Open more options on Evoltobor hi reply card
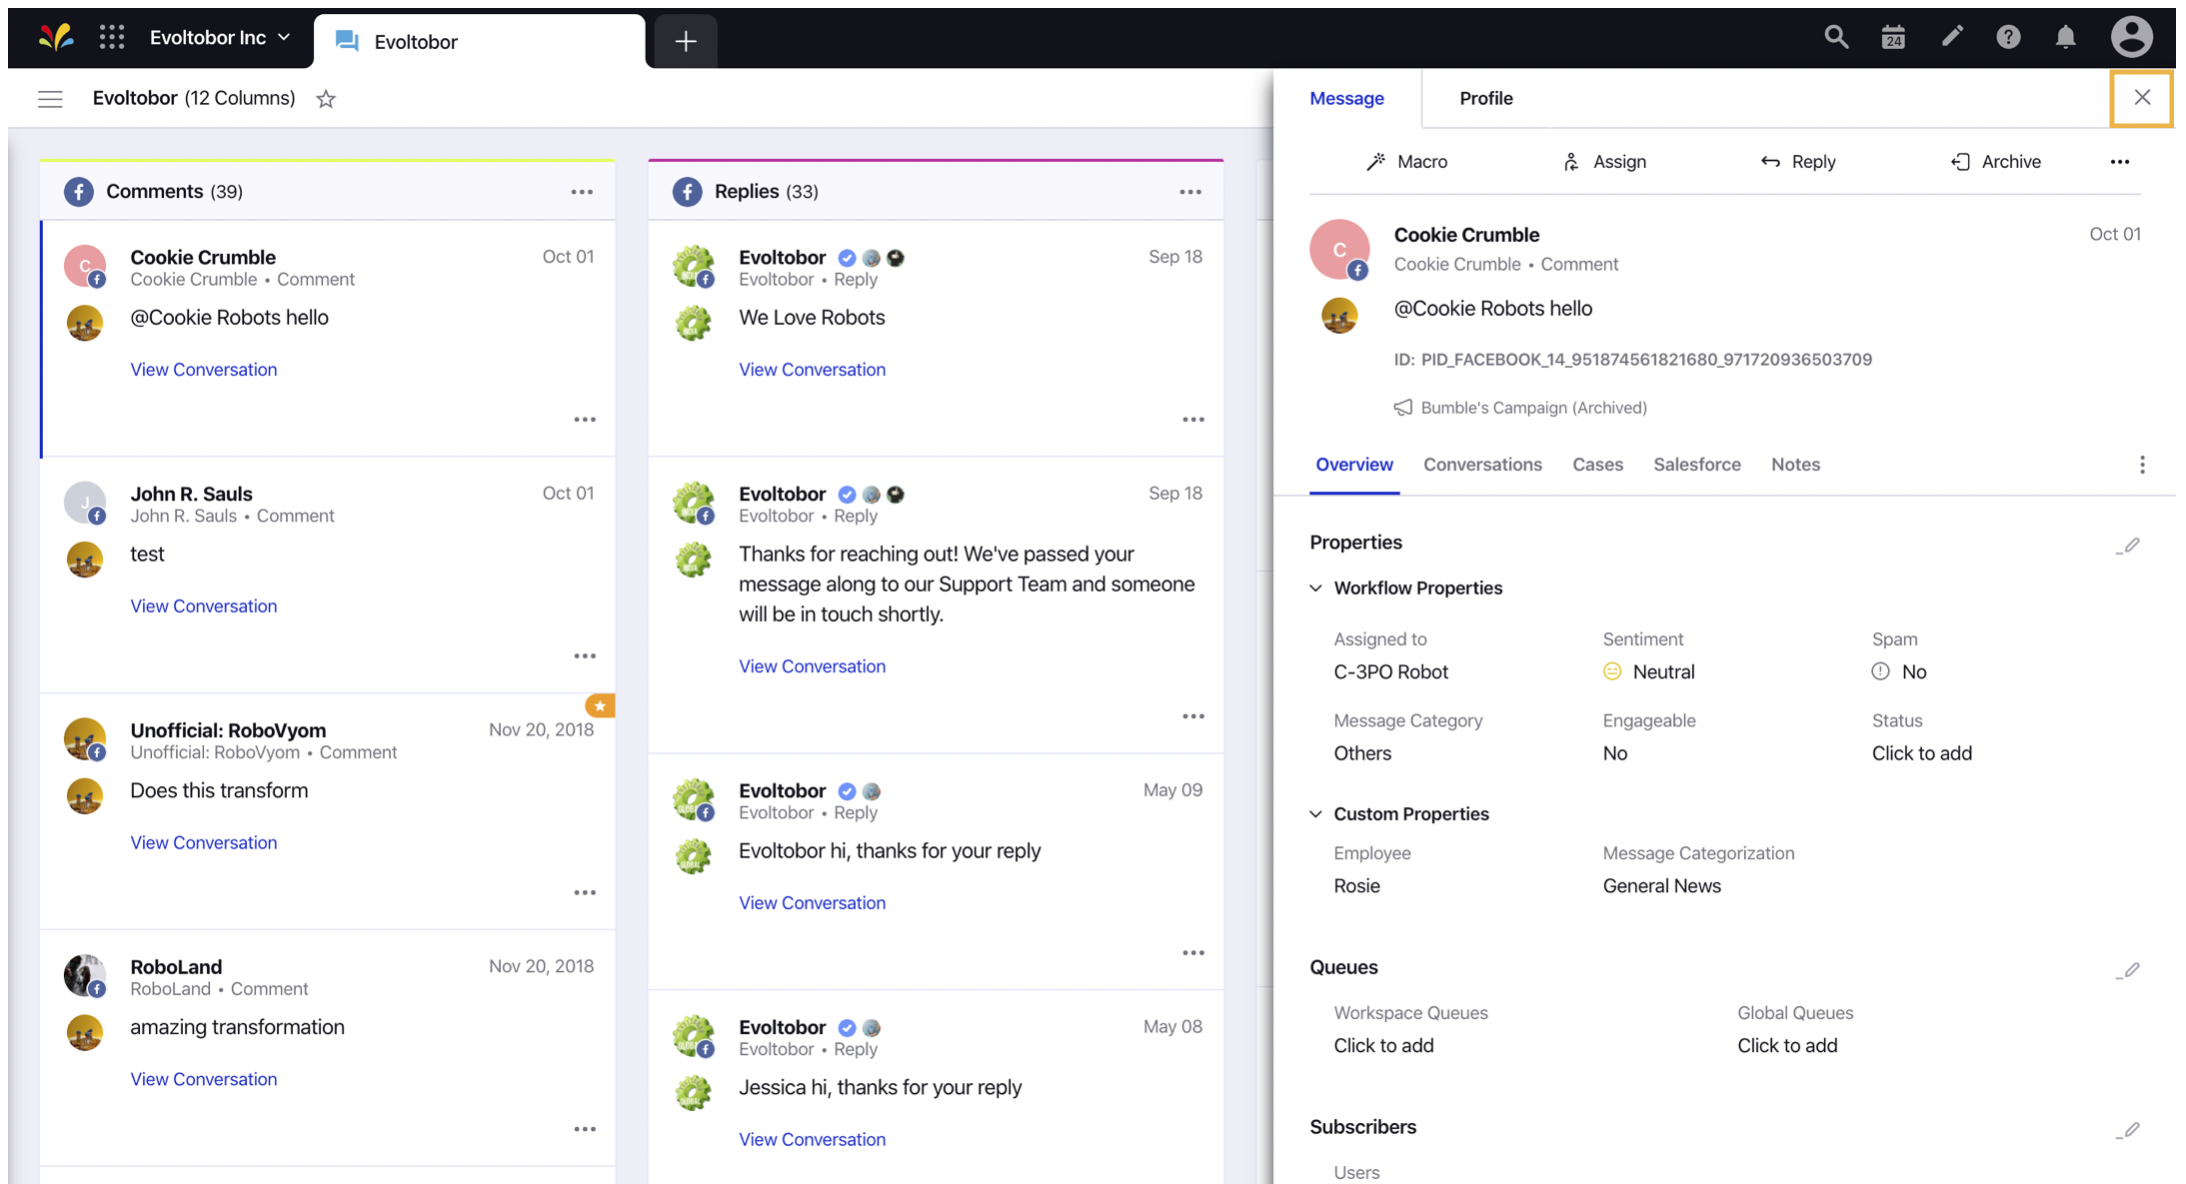 1193,952
